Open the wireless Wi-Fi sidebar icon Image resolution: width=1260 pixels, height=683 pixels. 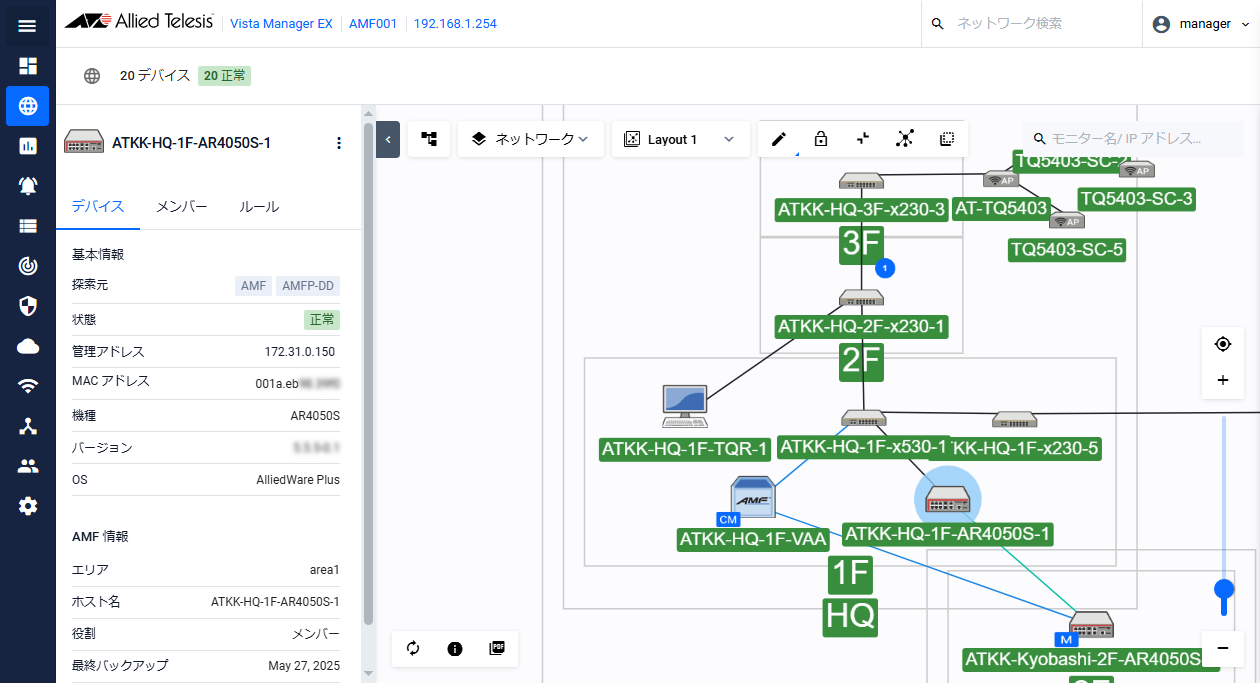tap(27, 386)
